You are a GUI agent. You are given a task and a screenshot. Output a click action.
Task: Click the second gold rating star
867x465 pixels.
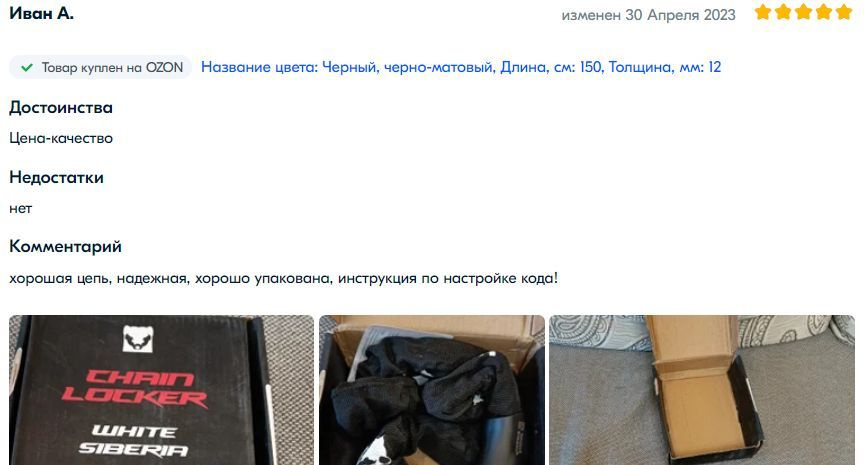pos(783,12)
